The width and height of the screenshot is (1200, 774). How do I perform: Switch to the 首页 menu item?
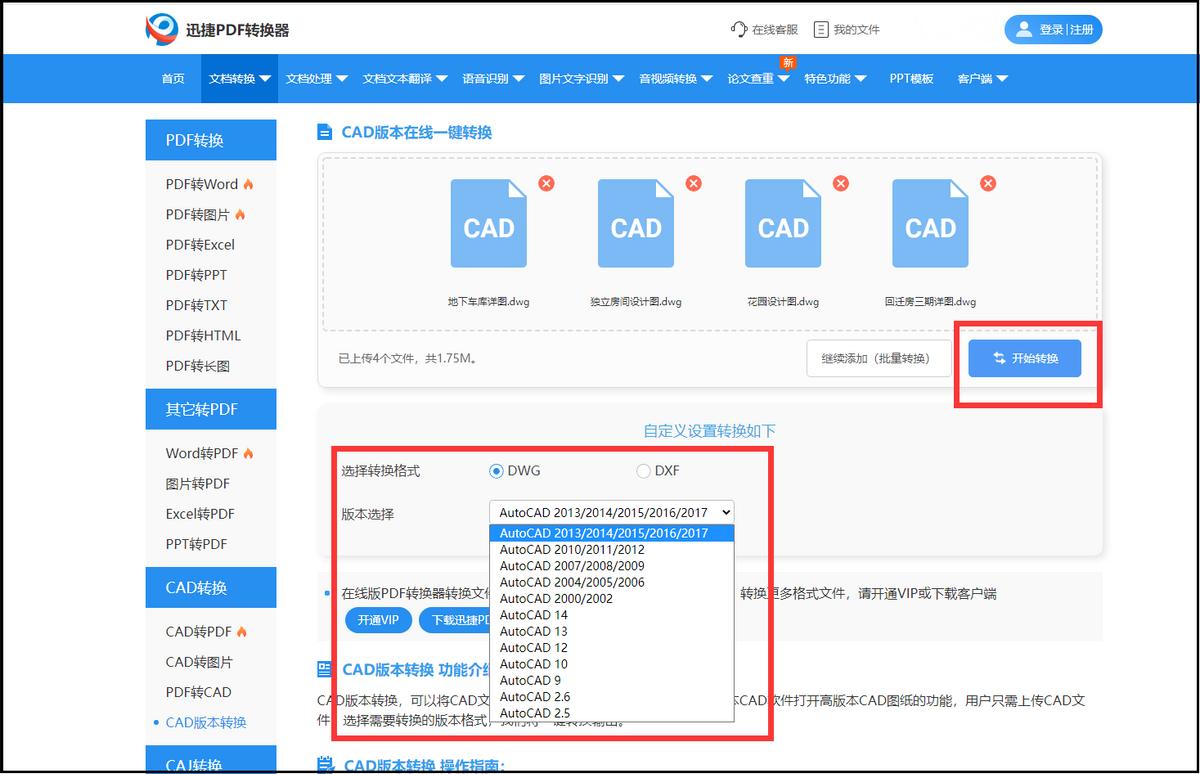(171, 78)
